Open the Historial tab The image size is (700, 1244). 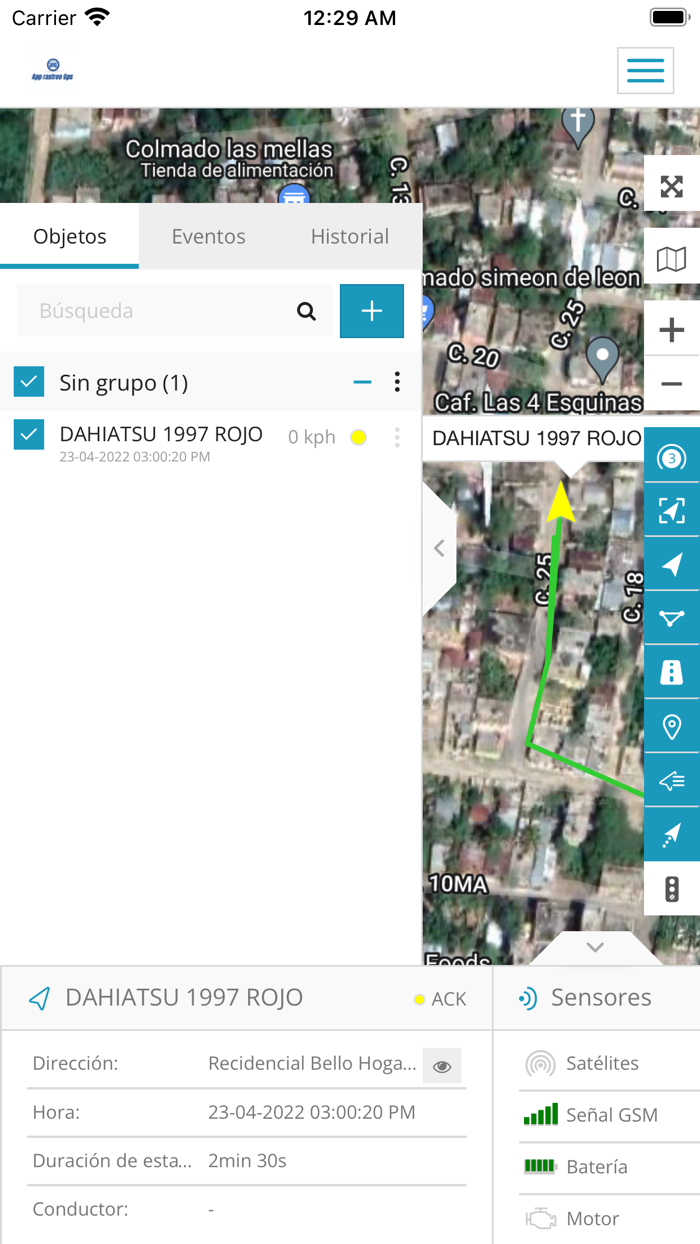point(350,236)
